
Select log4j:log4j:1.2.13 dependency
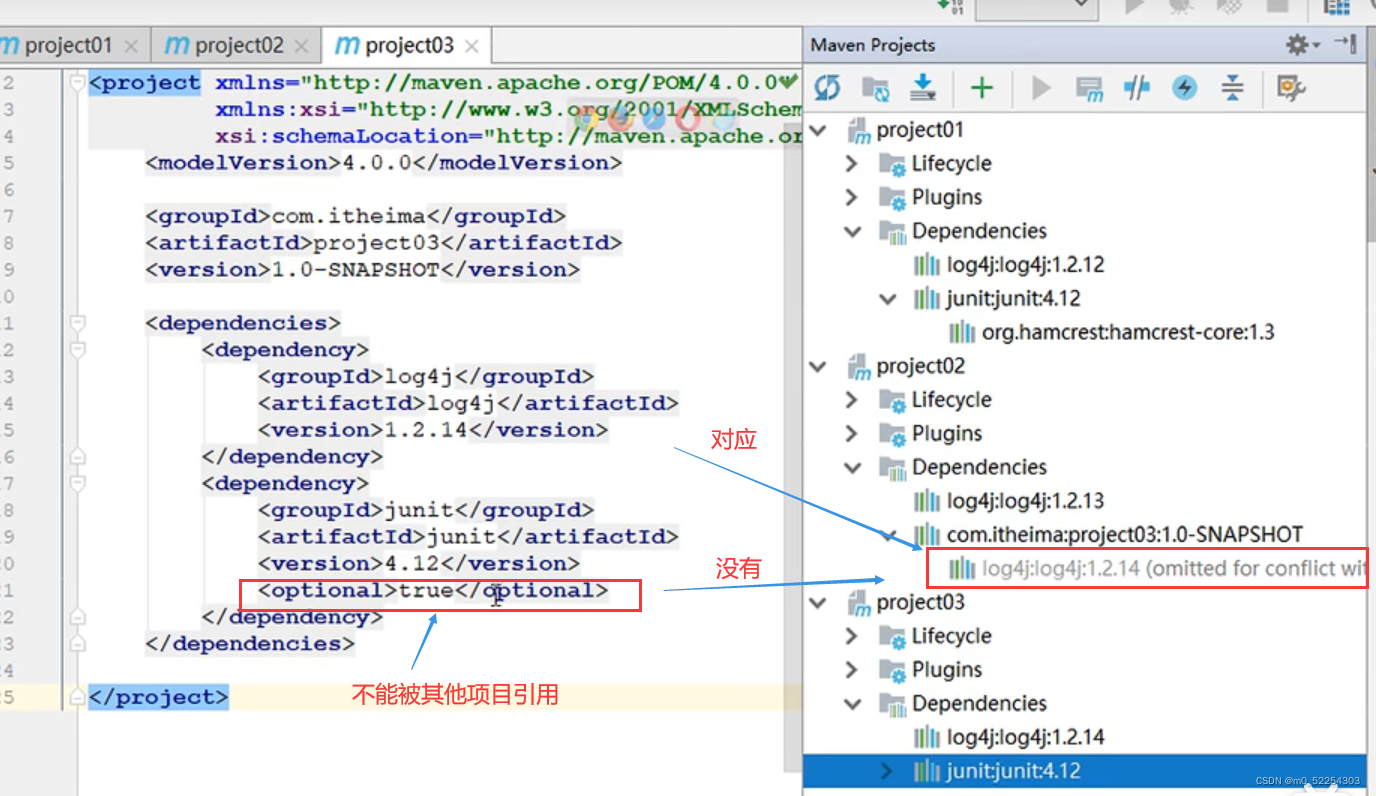click(1025, 501)
